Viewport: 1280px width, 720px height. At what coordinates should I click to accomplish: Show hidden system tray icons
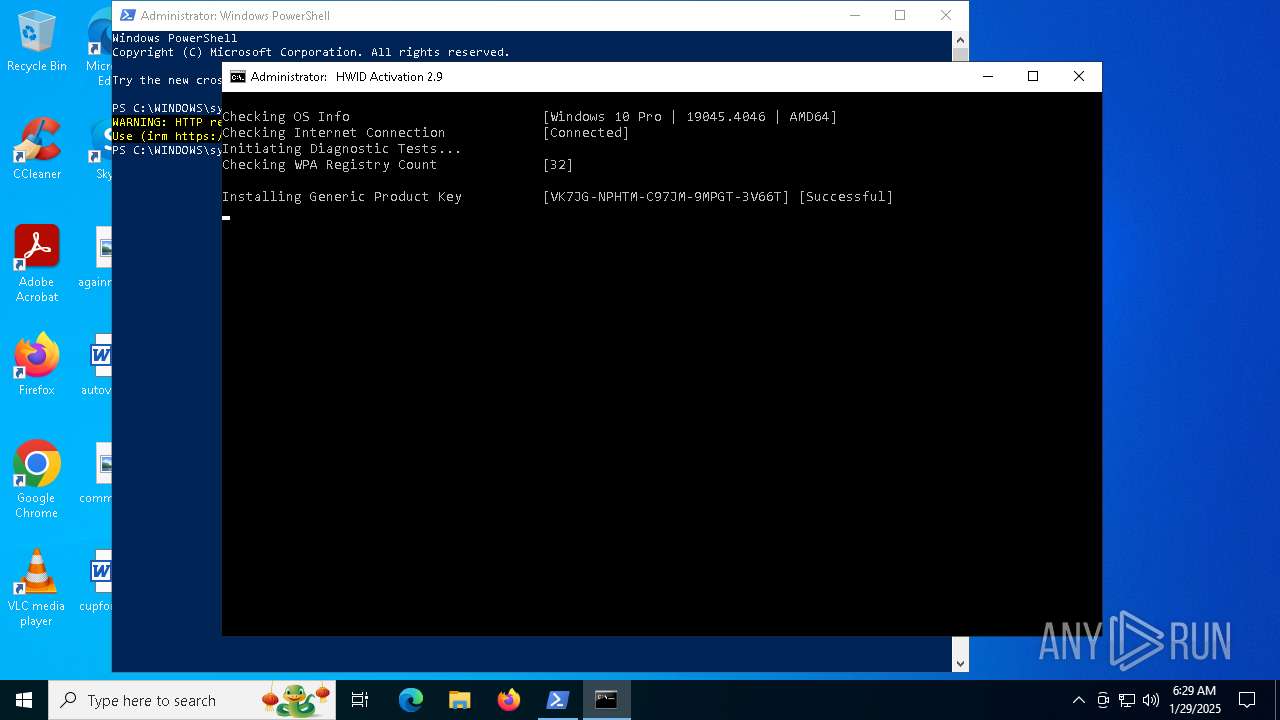1078,700
